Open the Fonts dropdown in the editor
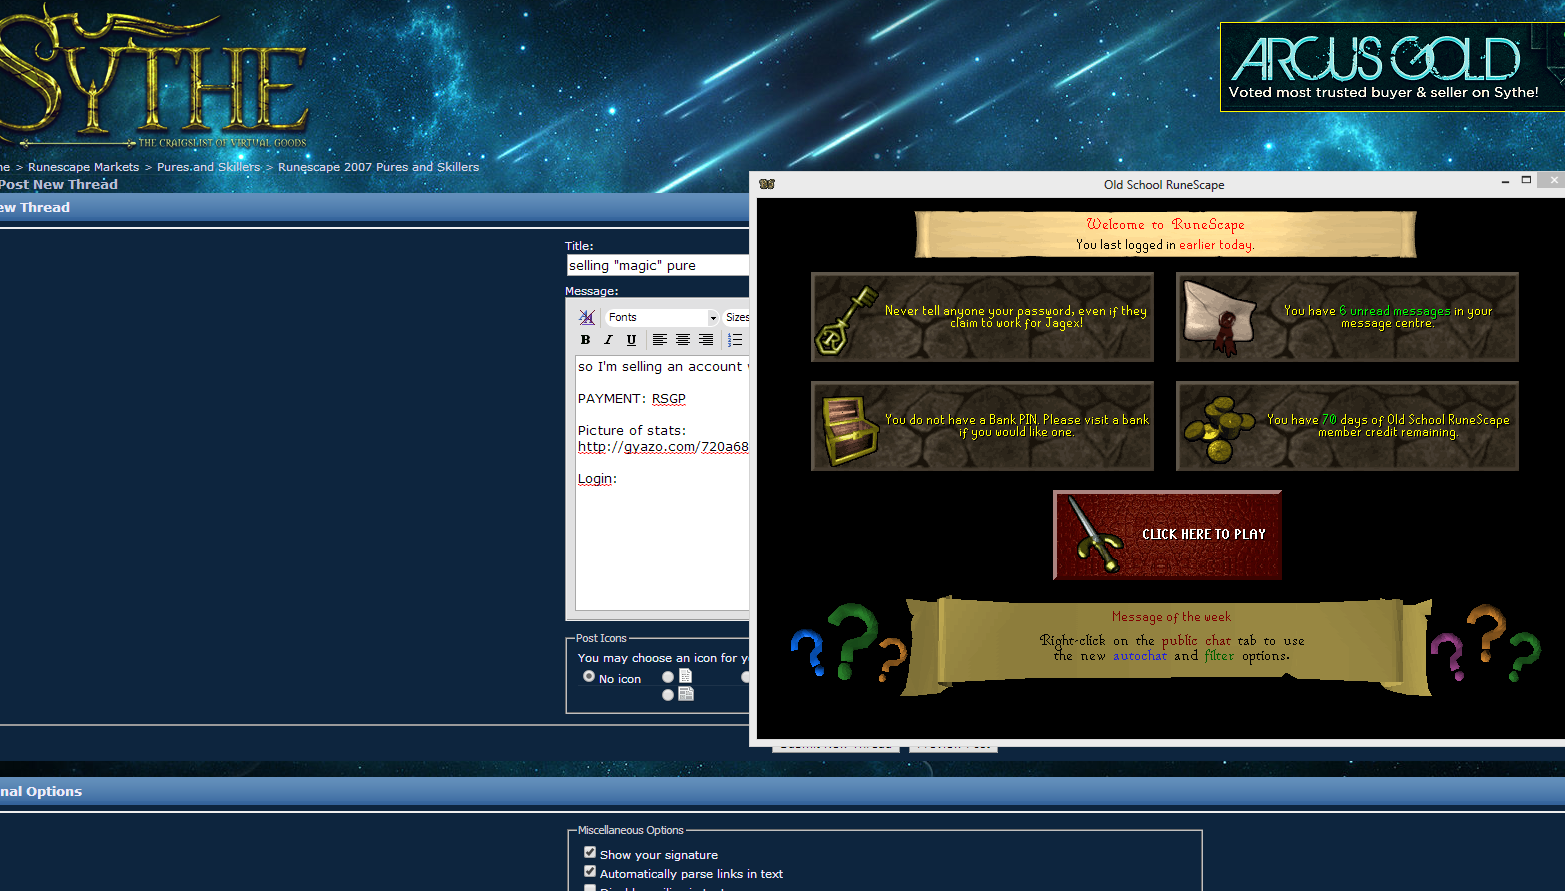Screen dimensions: 1565x891 662,317
